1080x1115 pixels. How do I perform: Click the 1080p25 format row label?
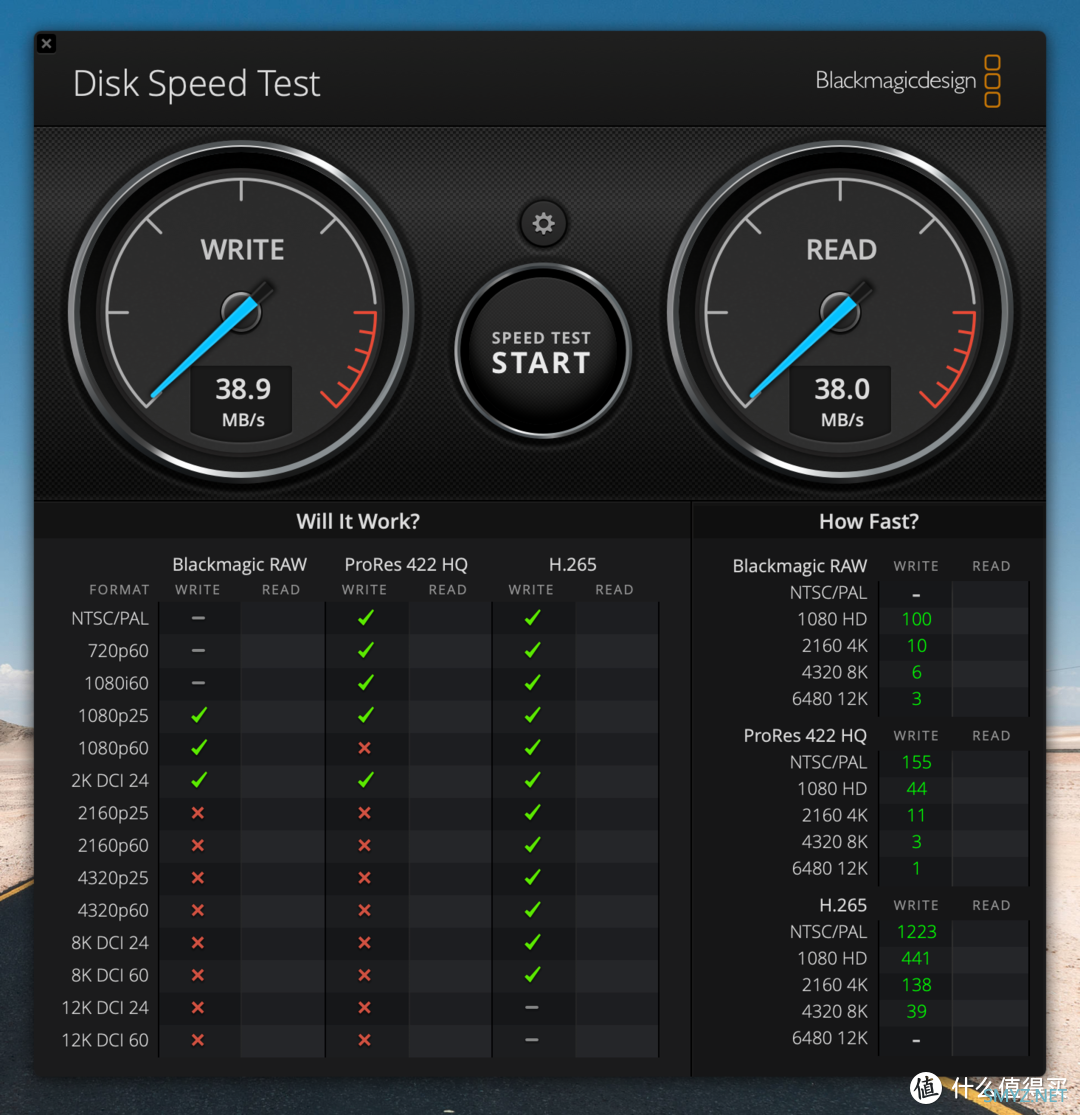coord(113,715)
